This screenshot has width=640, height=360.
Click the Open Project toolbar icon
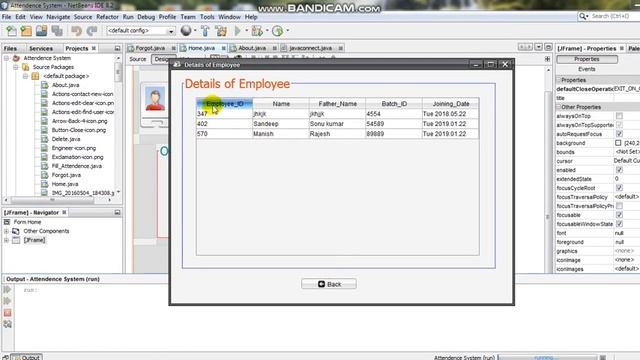[x=41, y=31]
